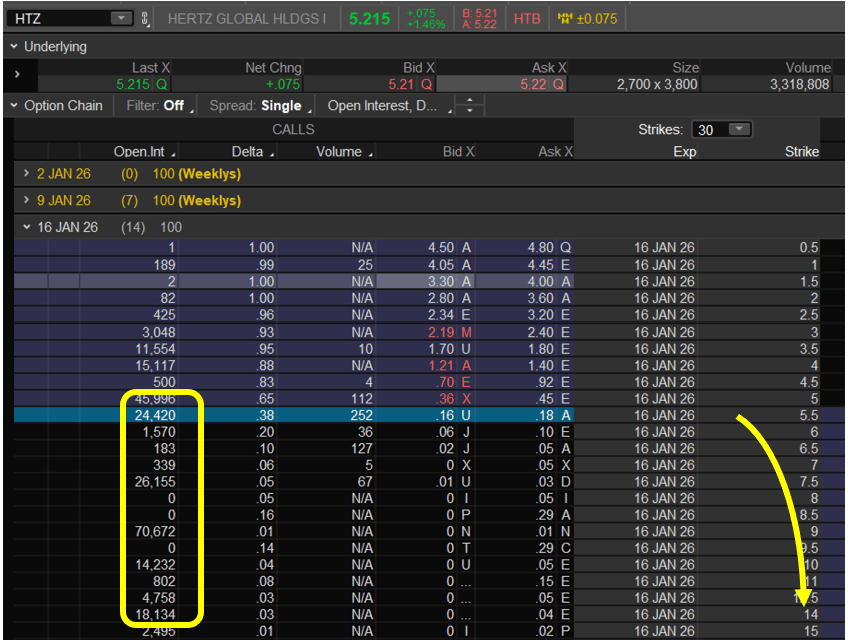Viewport: 848px width, 642px height.
Task: Click the 1.80 ask for strike 3.5
Action: pos(541,349)
